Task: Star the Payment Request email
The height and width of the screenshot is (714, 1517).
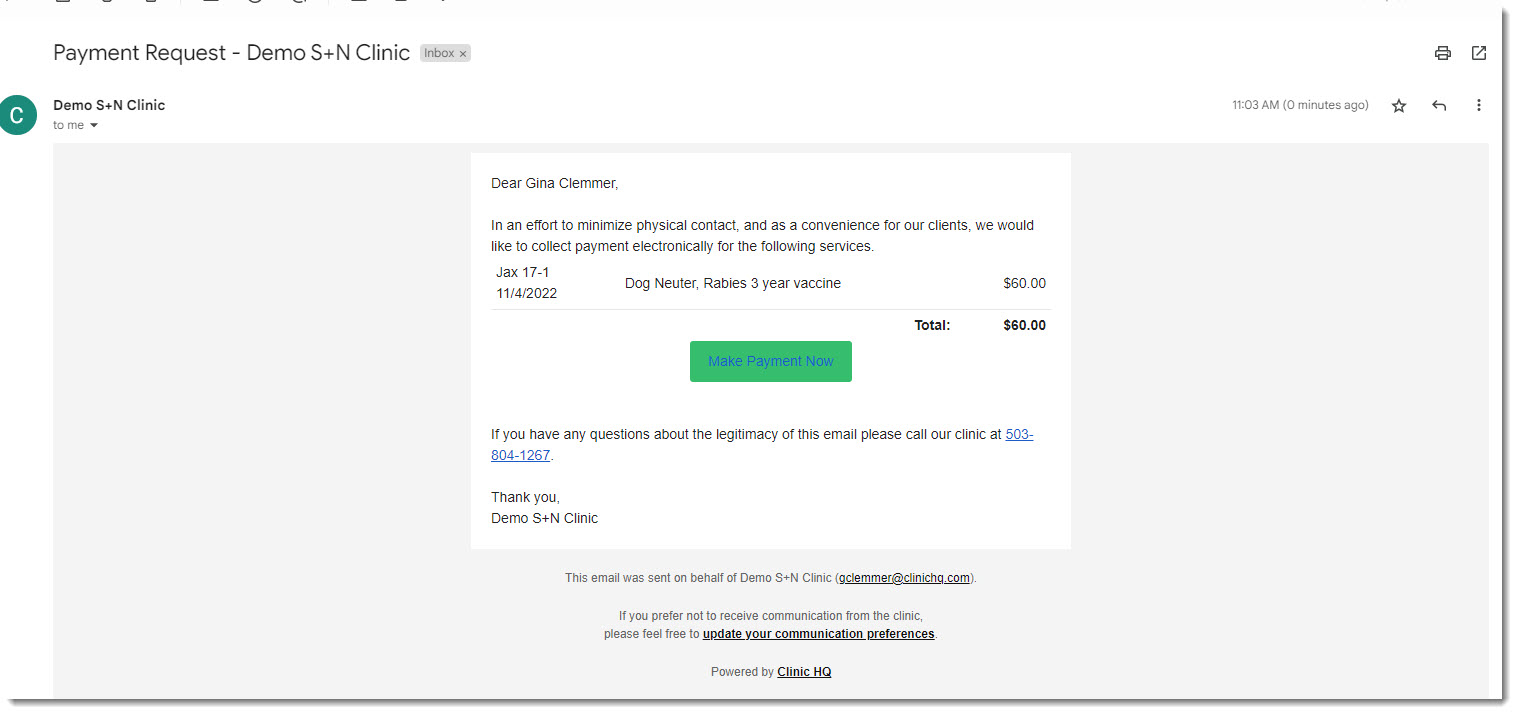Action: [1399, 106]
